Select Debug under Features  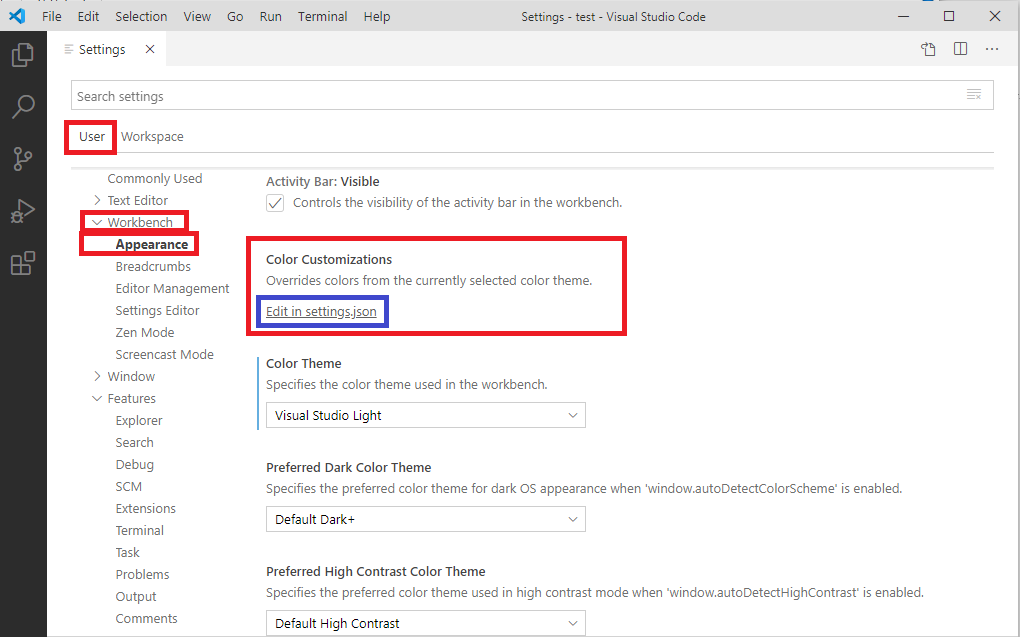[x=135, y=465]
